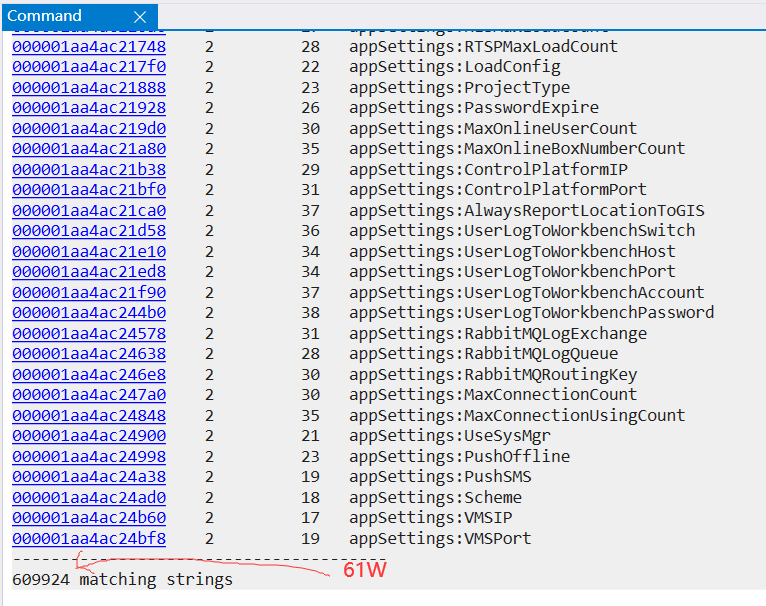
Task: Follow the link 000001aa4ac21ca0
Action: [89, 211]
